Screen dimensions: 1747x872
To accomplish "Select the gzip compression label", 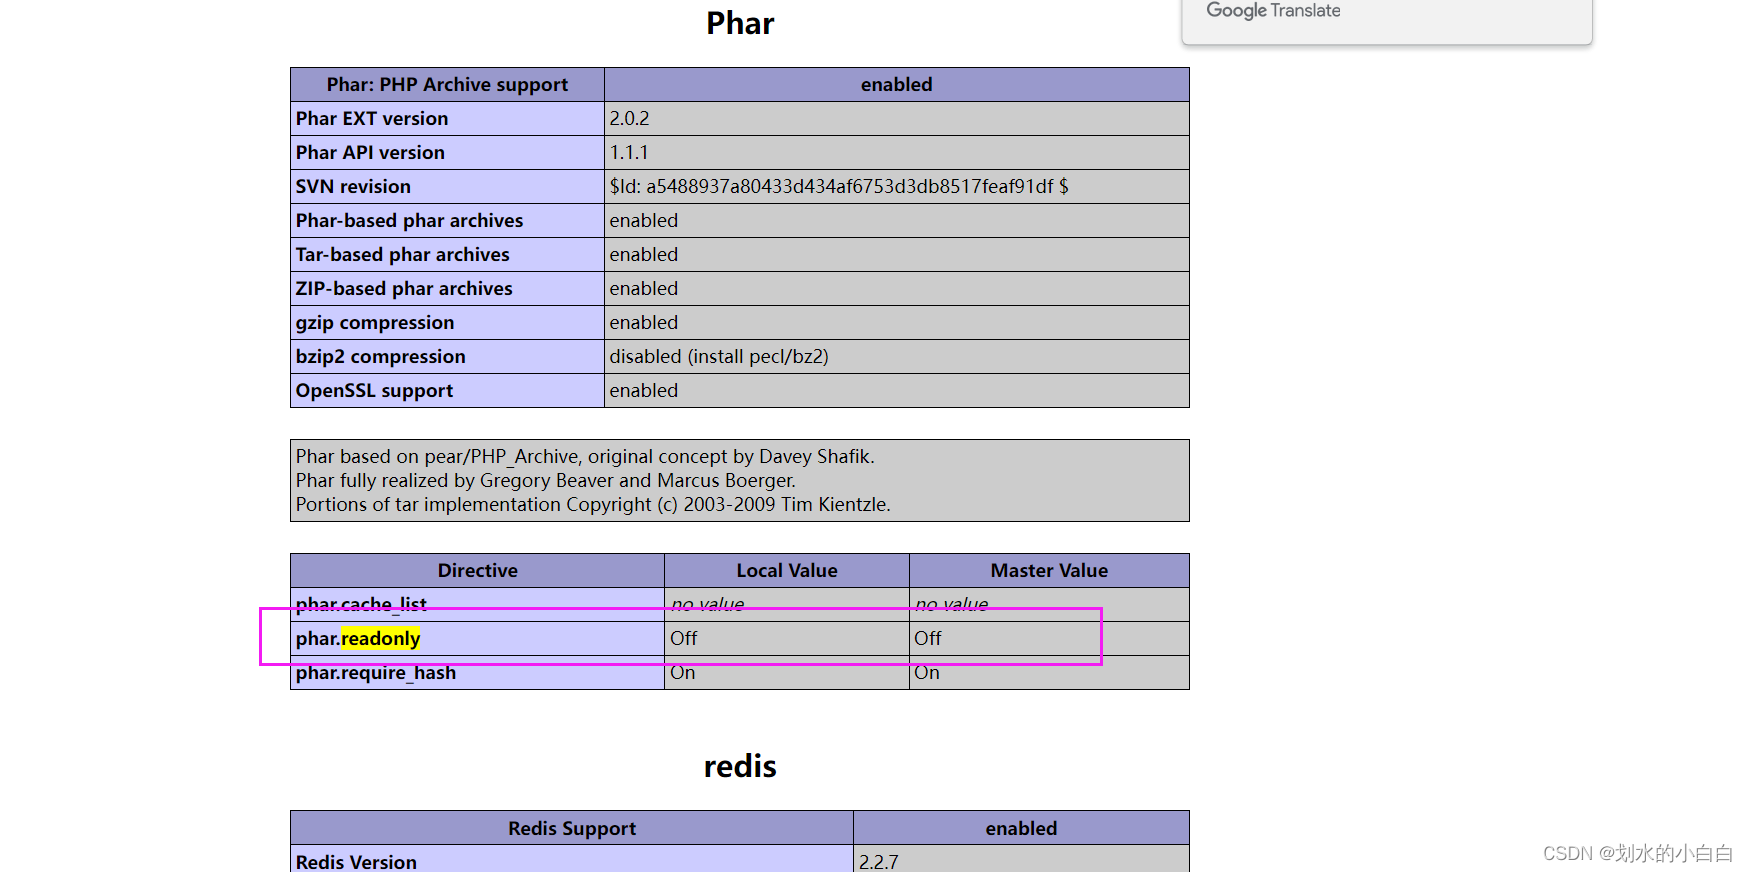I will (x=375, y=323).
